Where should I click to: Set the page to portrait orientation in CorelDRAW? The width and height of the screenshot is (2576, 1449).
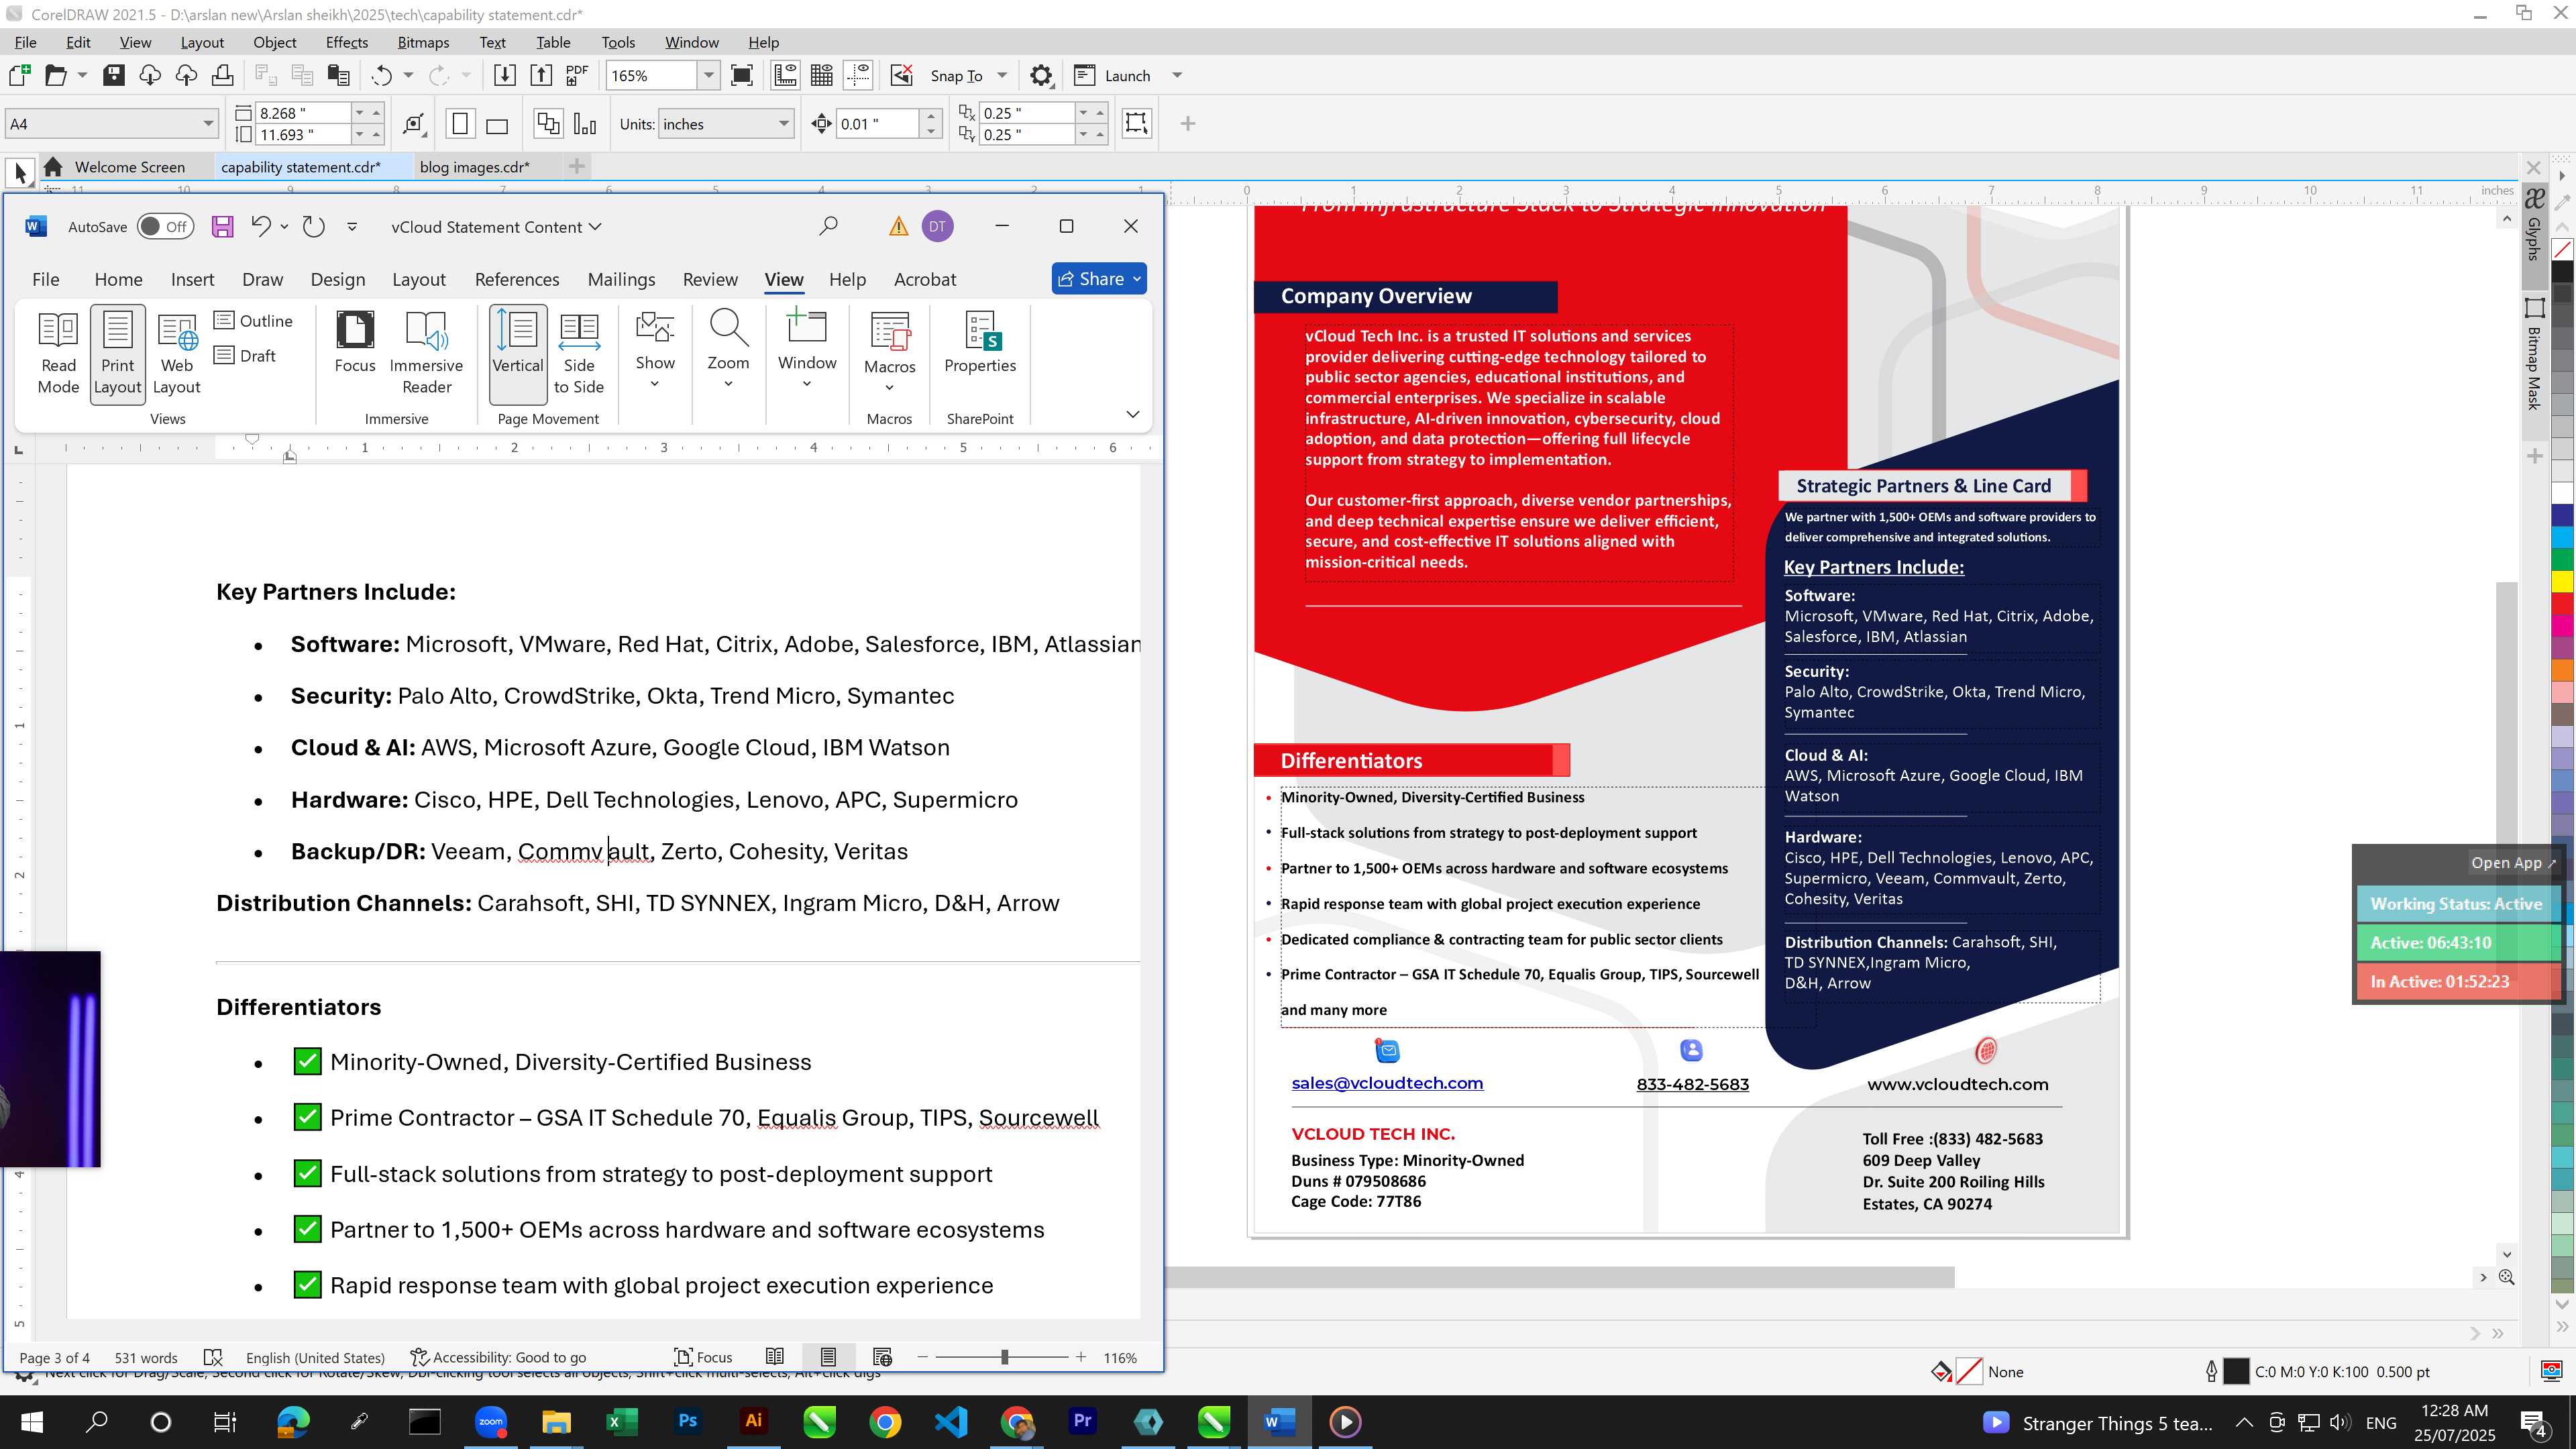(x=460, y=124)
